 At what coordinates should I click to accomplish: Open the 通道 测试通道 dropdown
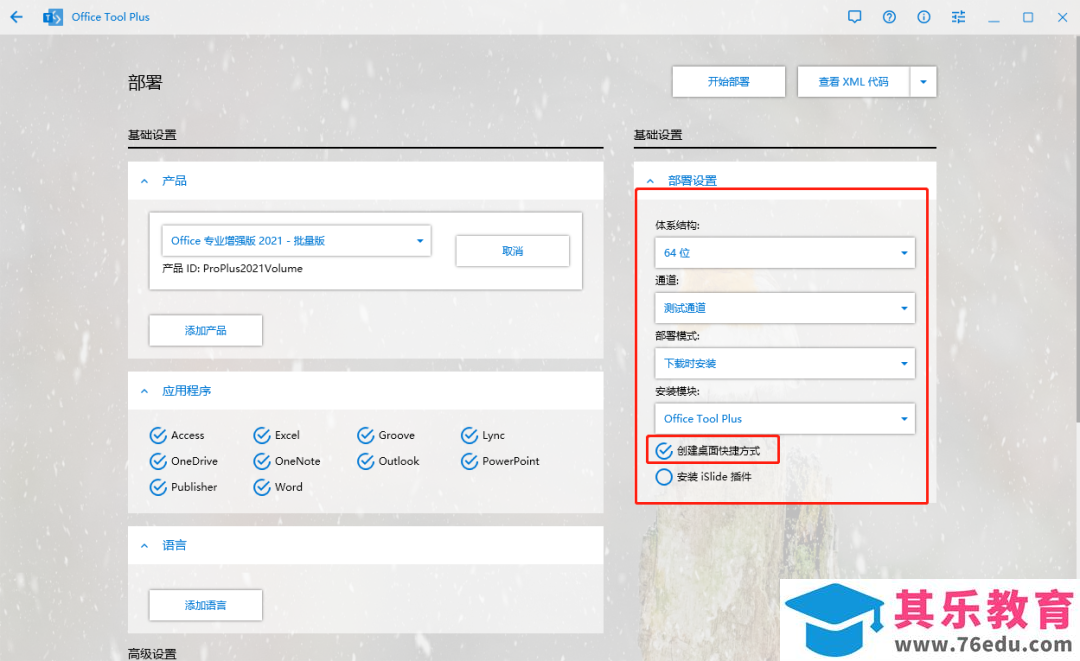(785, 308)
